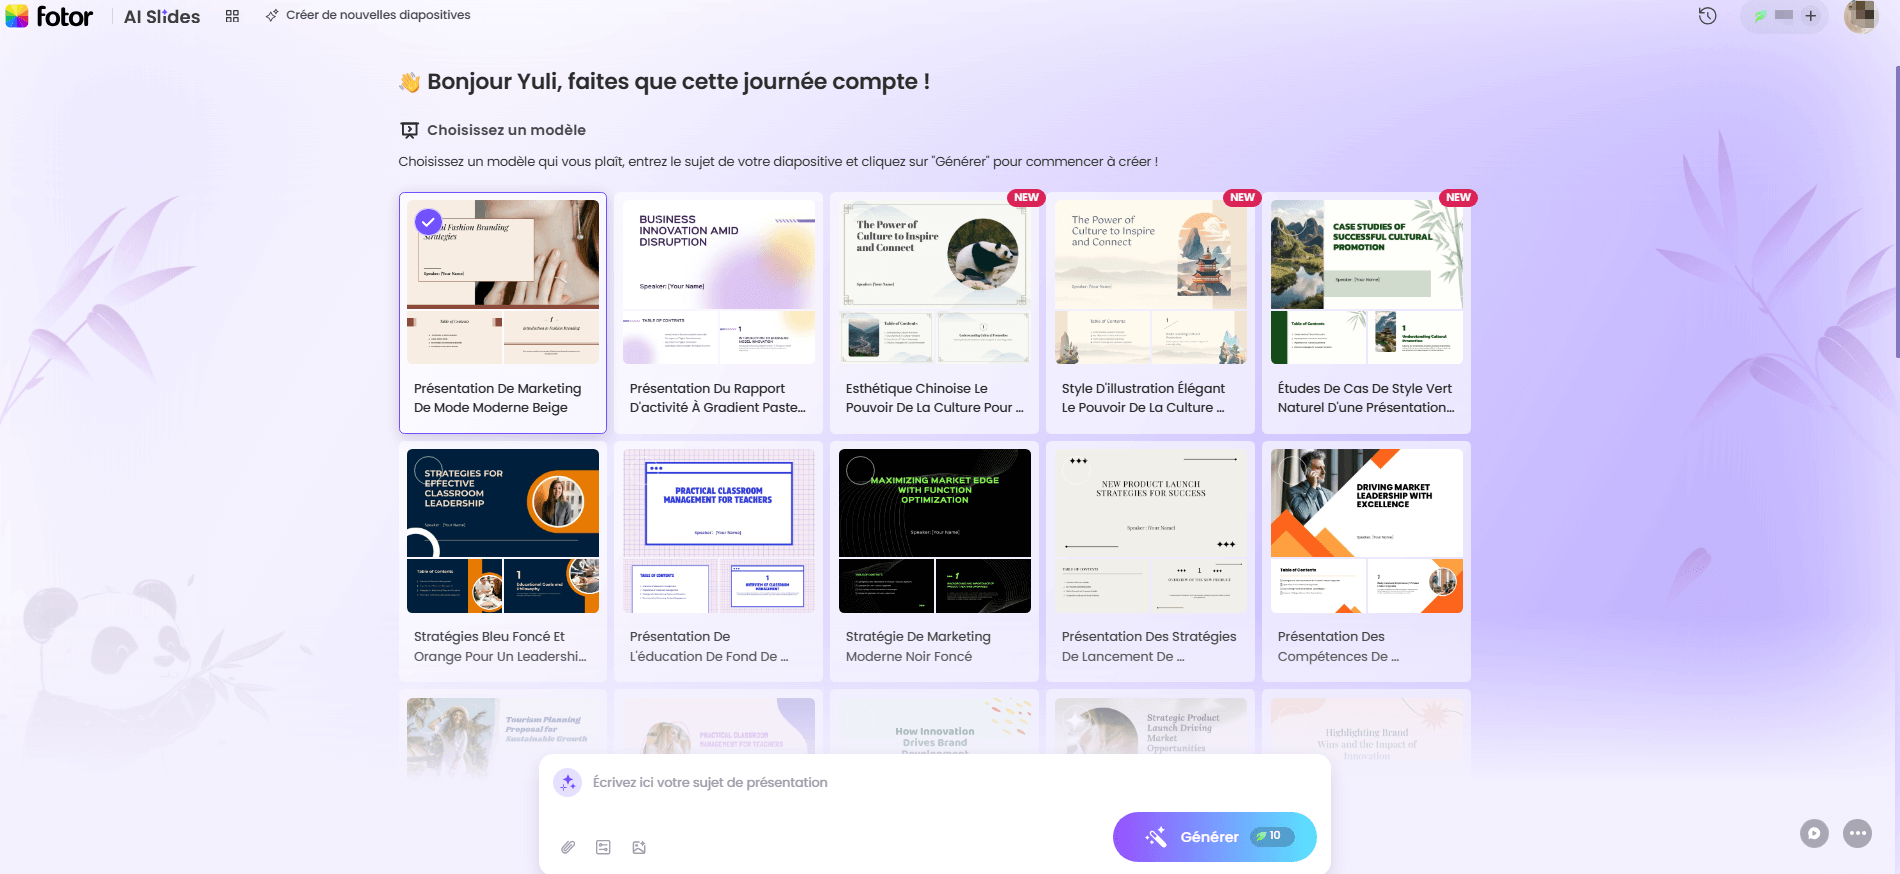This screenshot has height=874, width=1900.
Task: Click the paperclip attach file icon
Action: coord(568,847)
